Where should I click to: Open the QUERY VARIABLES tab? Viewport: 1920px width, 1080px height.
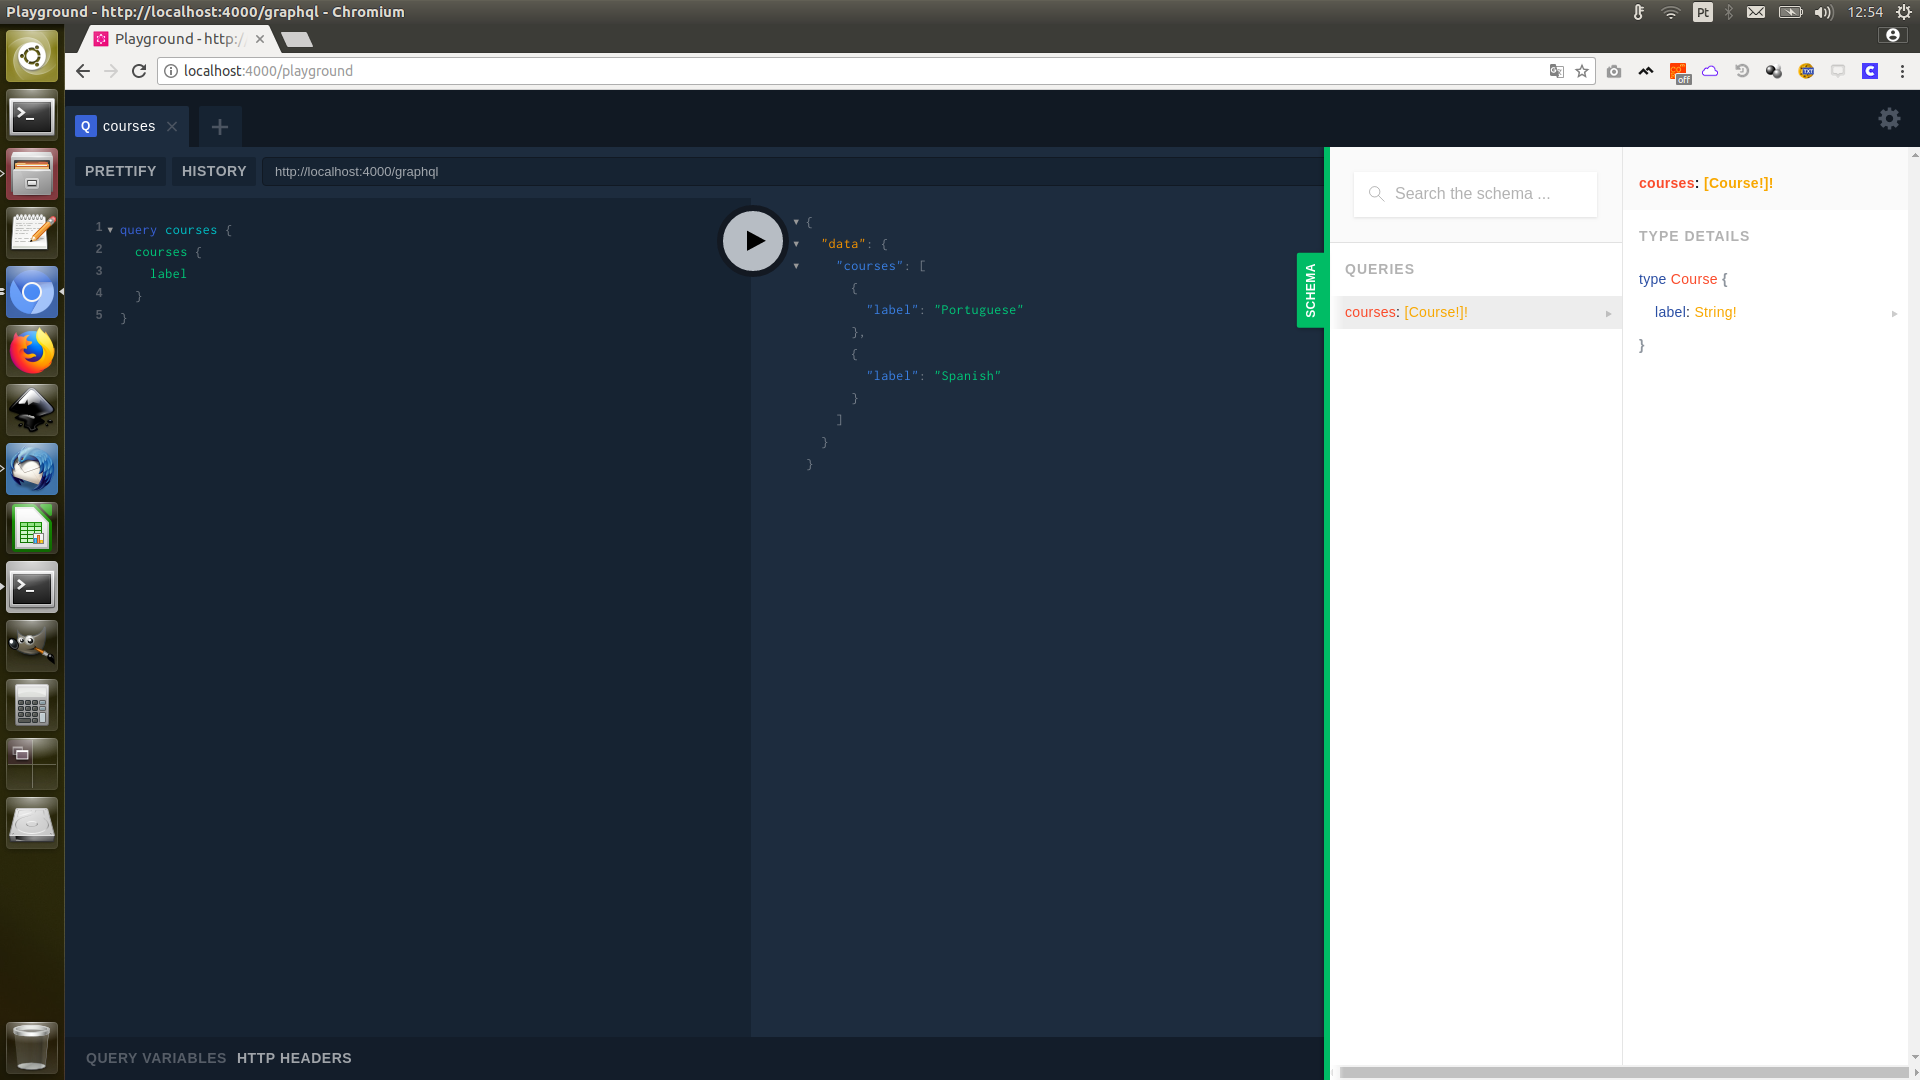pos(156,1058)
